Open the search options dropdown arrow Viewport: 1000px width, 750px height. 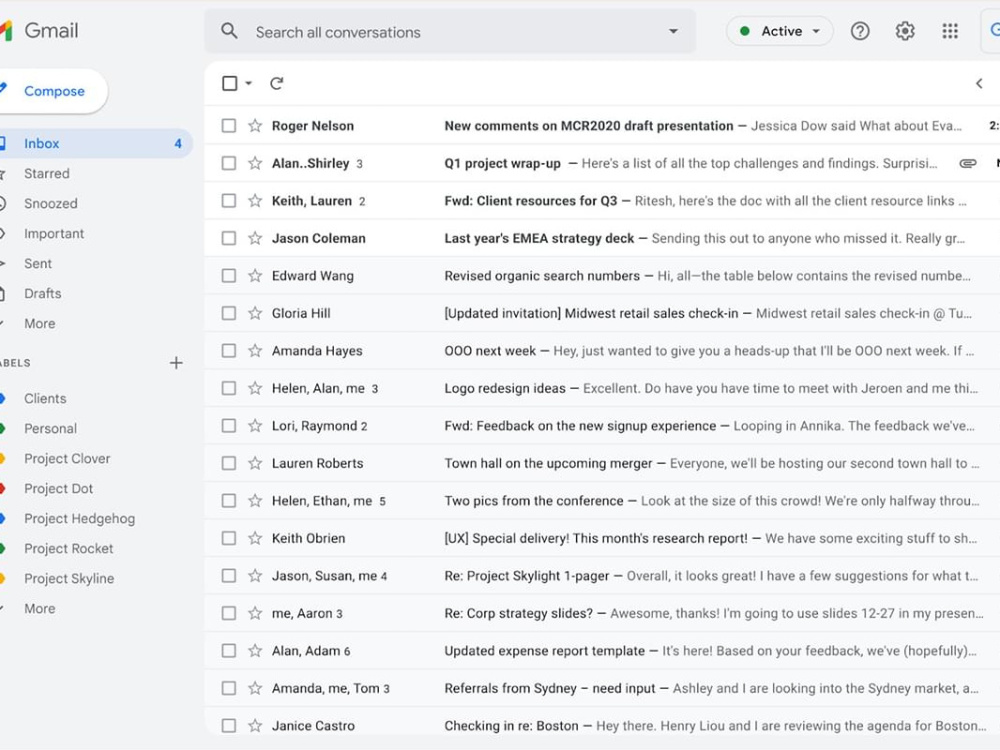point(673,31)
